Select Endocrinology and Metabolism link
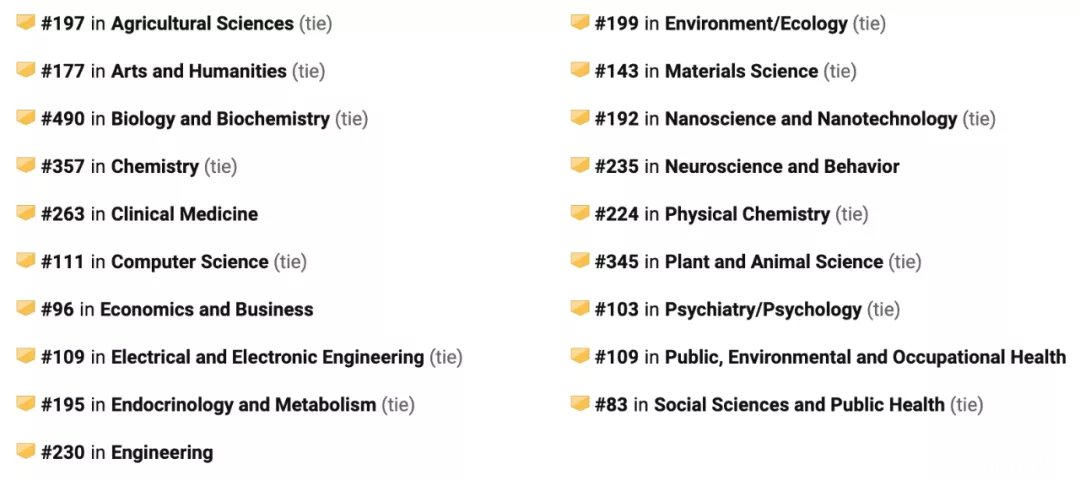 [x=243, y=405]
